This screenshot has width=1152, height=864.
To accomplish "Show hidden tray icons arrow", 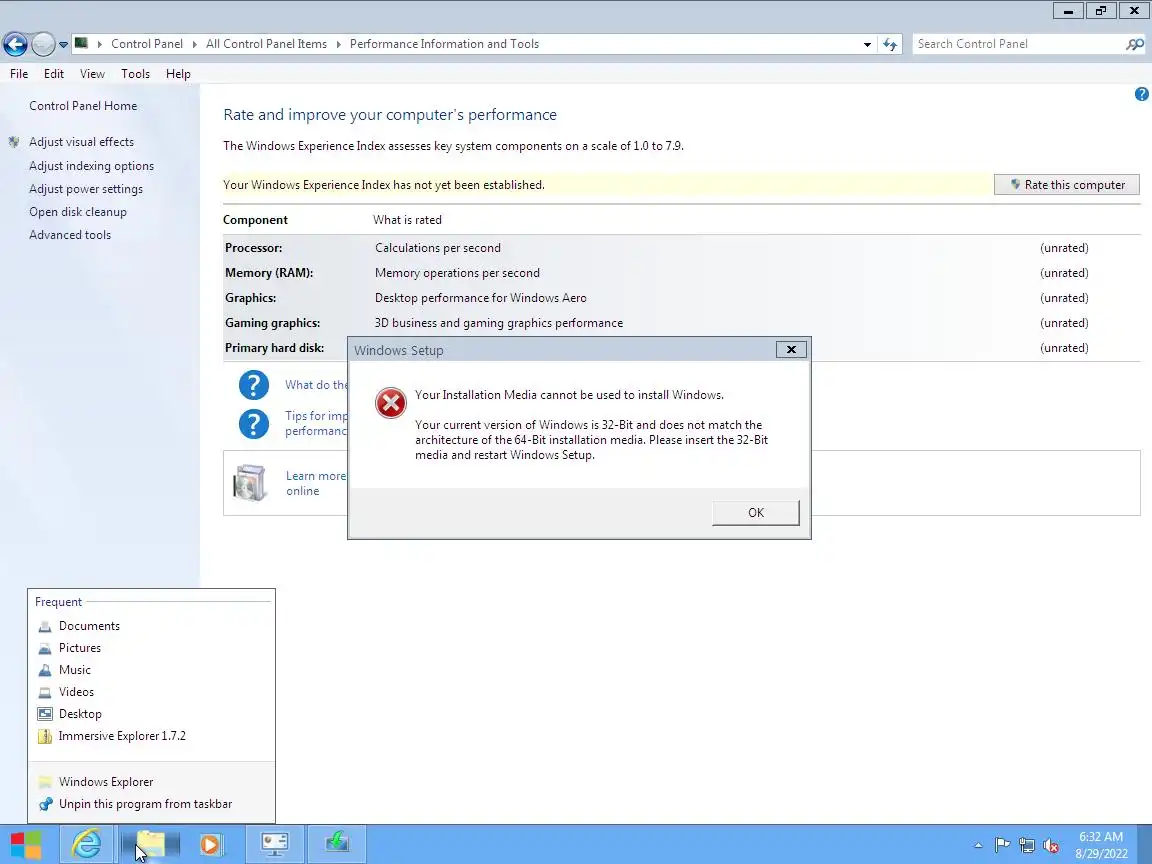I will click(x=978, y=846).
